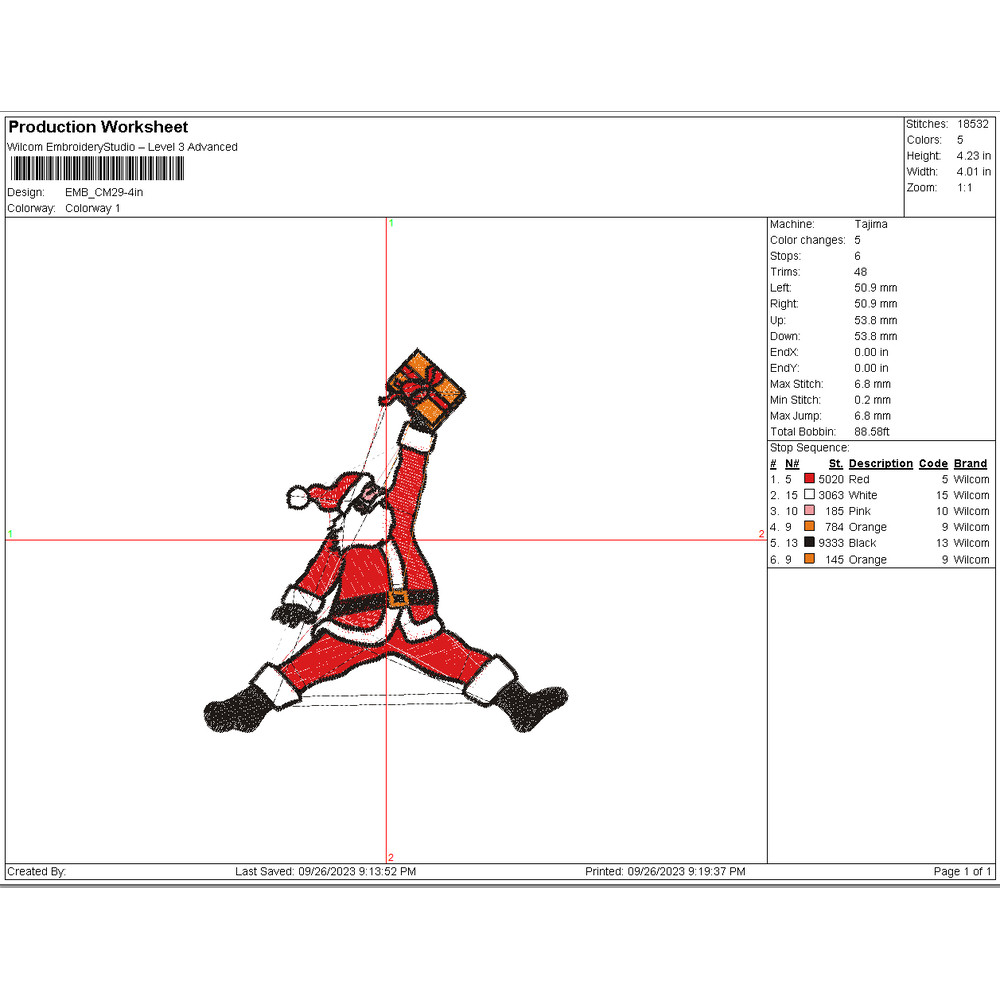1000x1000 pixels.
Task: Click the Stitches count 18532
Action: (x=973, y=123)
